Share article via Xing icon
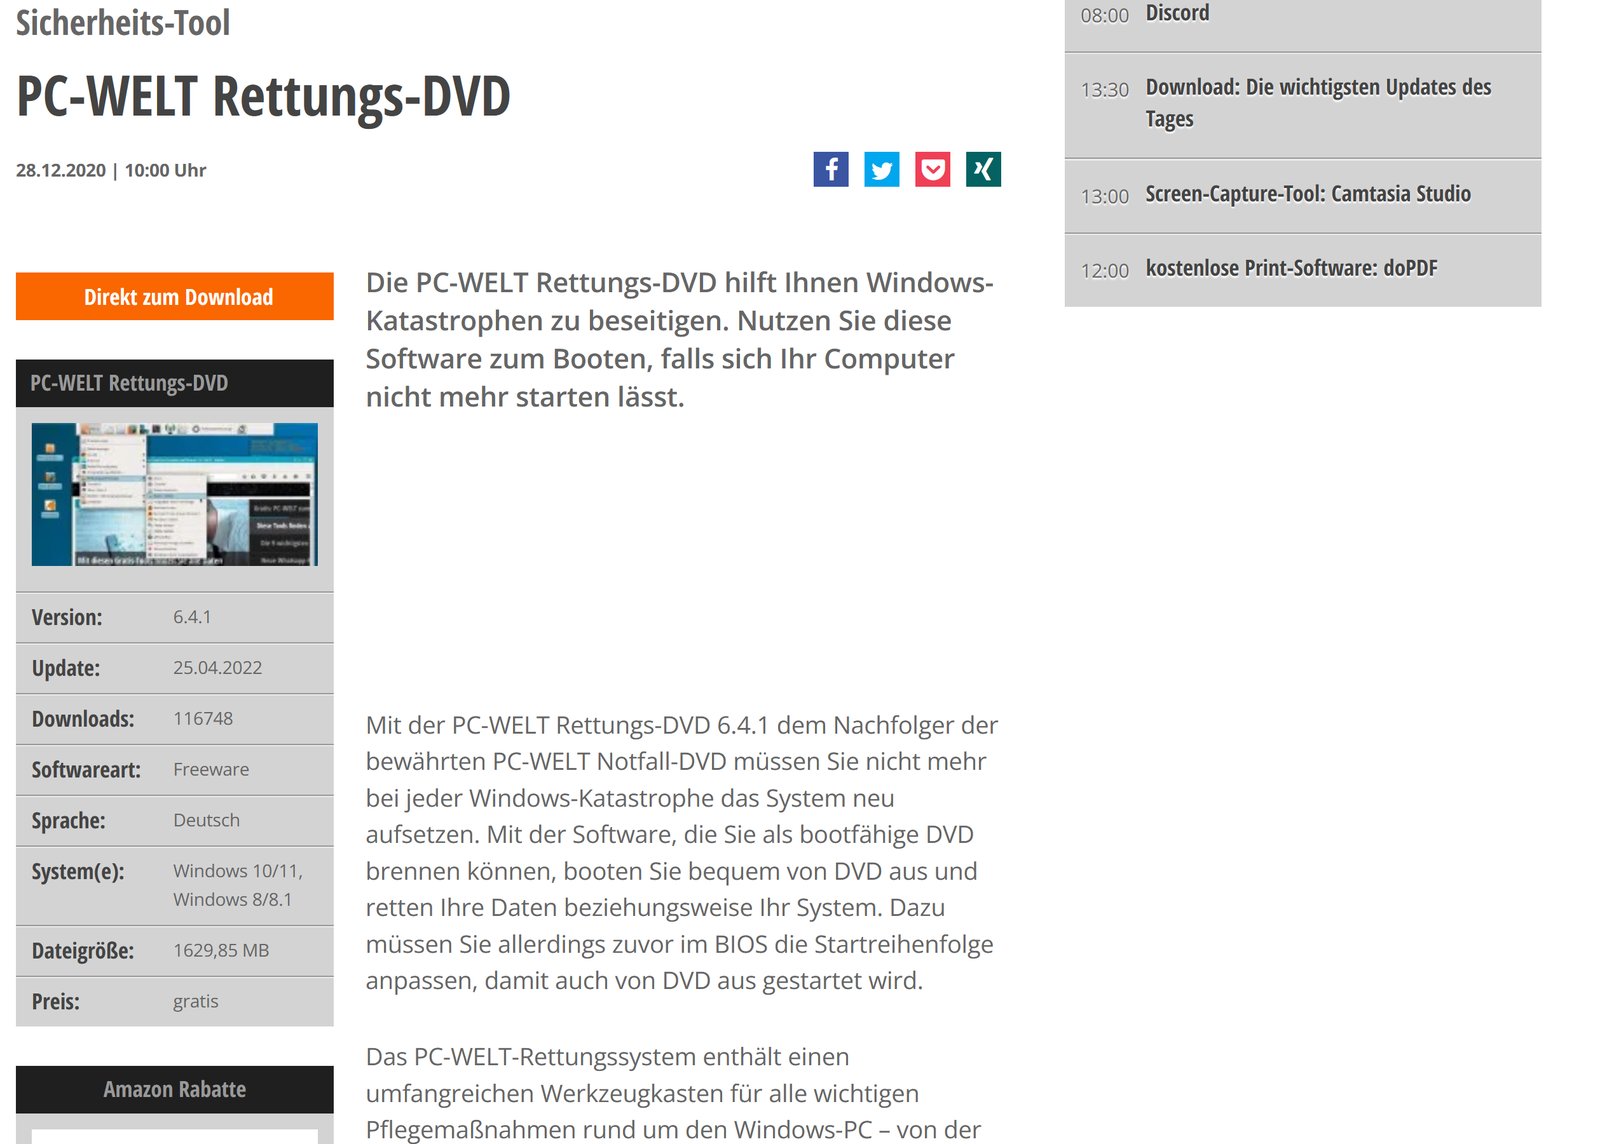Viewport: 1600px width, 1144px height. [x=984, y=169]
